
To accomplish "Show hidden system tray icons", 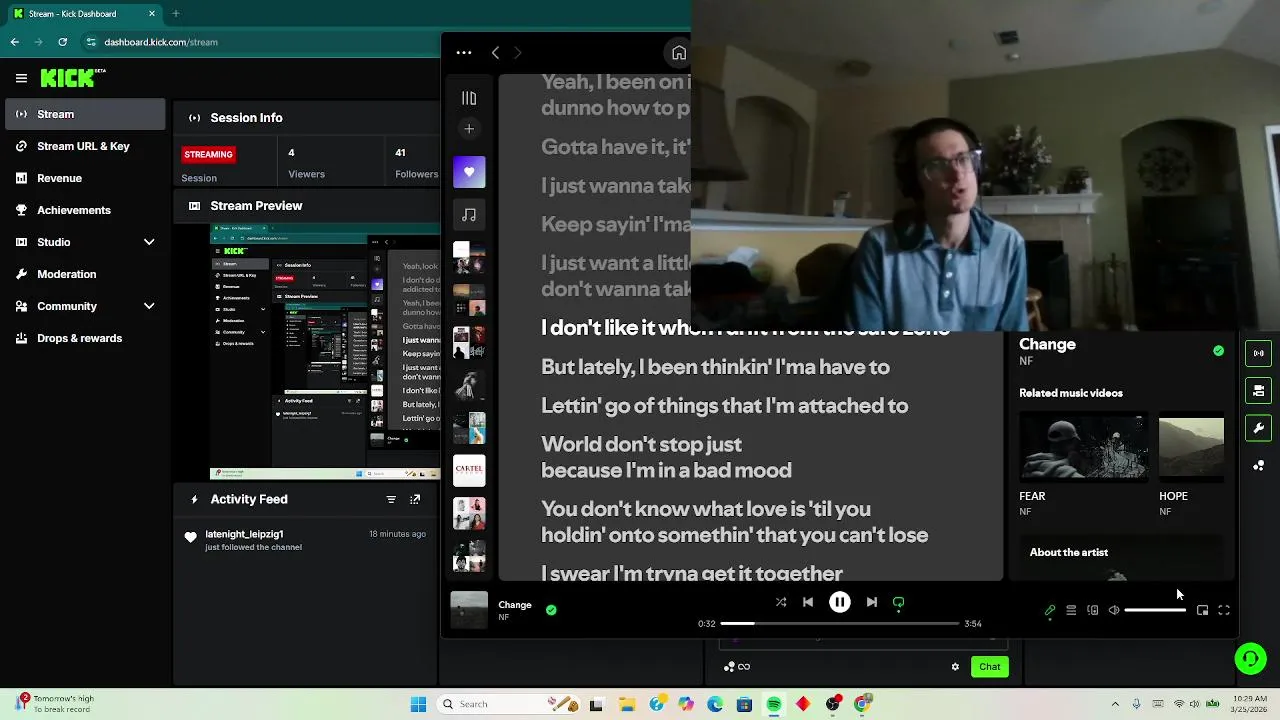I will pos(1115,704).
